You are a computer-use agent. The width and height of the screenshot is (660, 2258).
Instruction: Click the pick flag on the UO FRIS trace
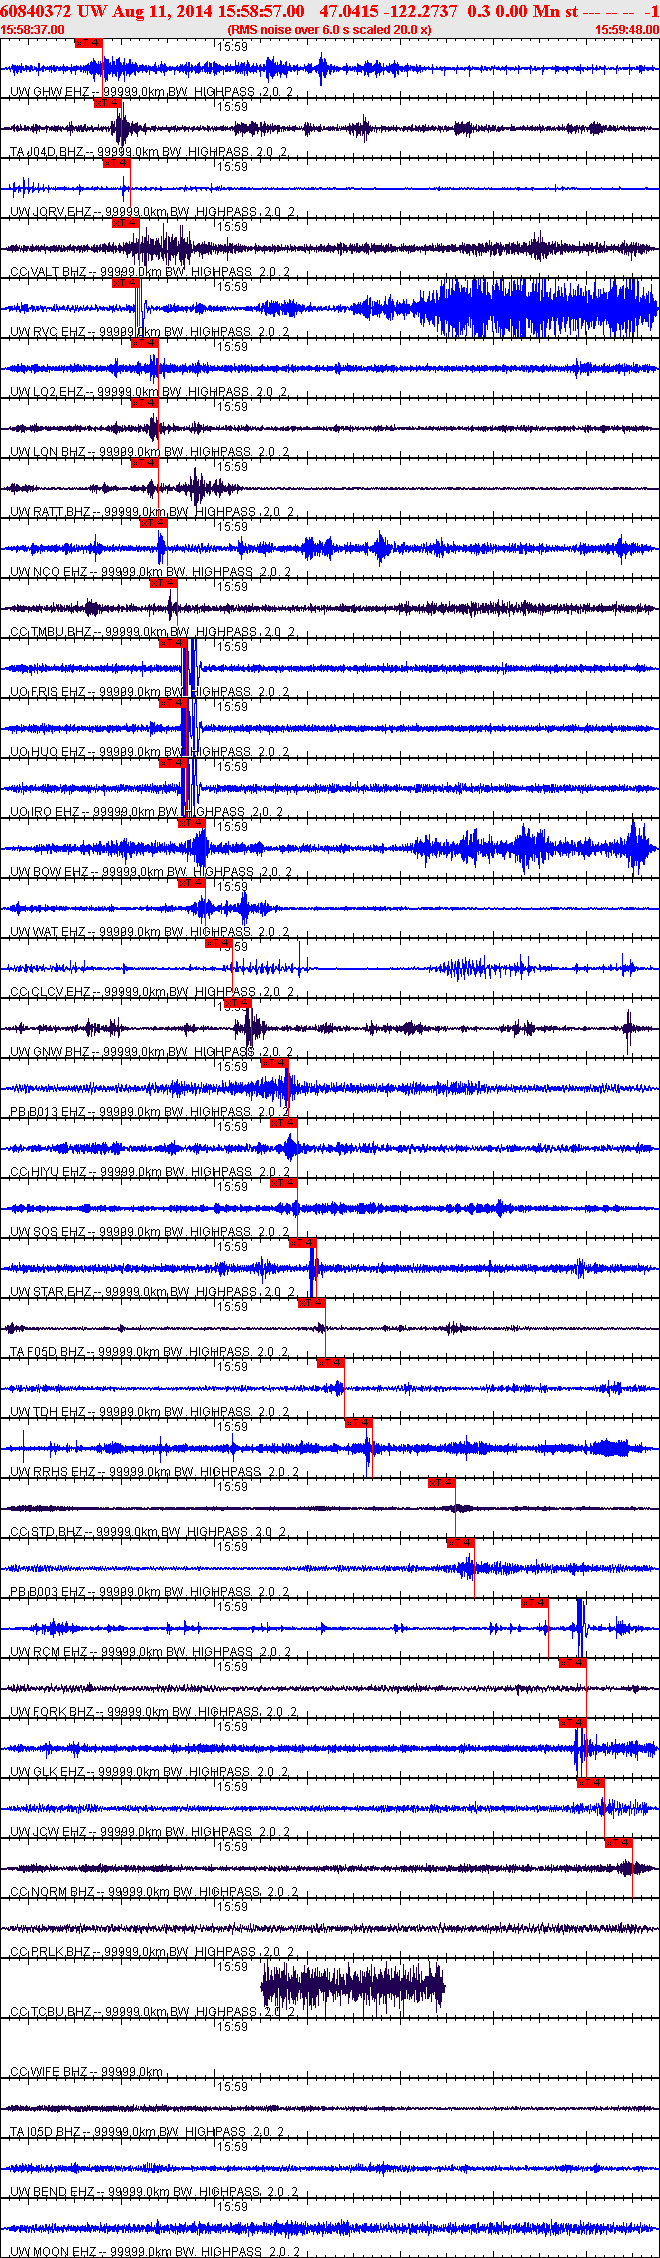pos(173,643)
